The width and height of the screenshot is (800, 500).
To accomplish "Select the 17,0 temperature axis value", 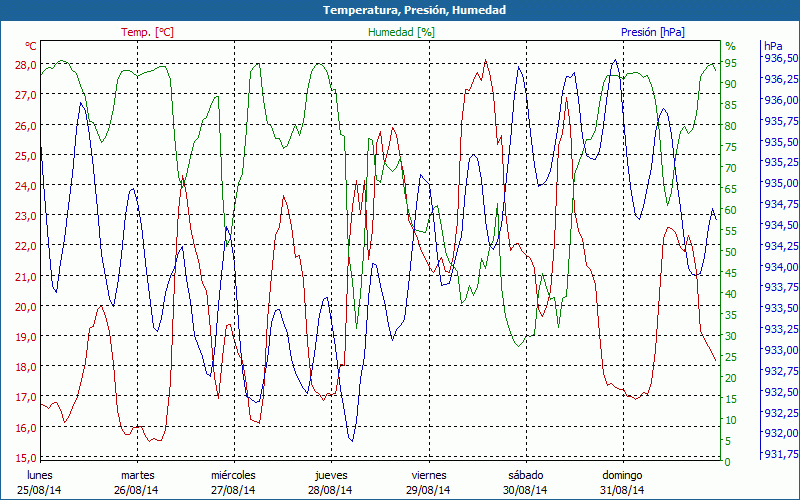I will pyautogui.click(x=26, y=397).
